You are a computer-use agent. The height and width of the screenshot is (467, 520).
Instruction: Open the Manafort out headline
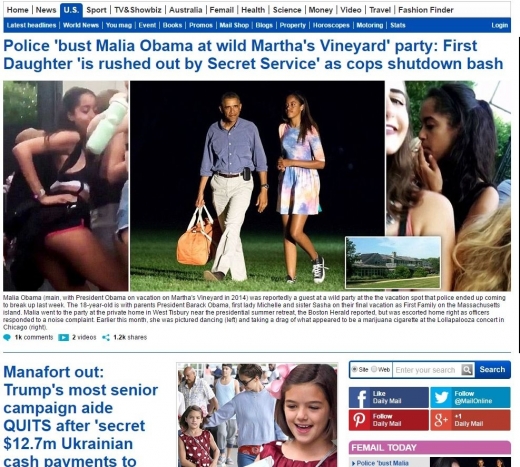coord(81,416)
